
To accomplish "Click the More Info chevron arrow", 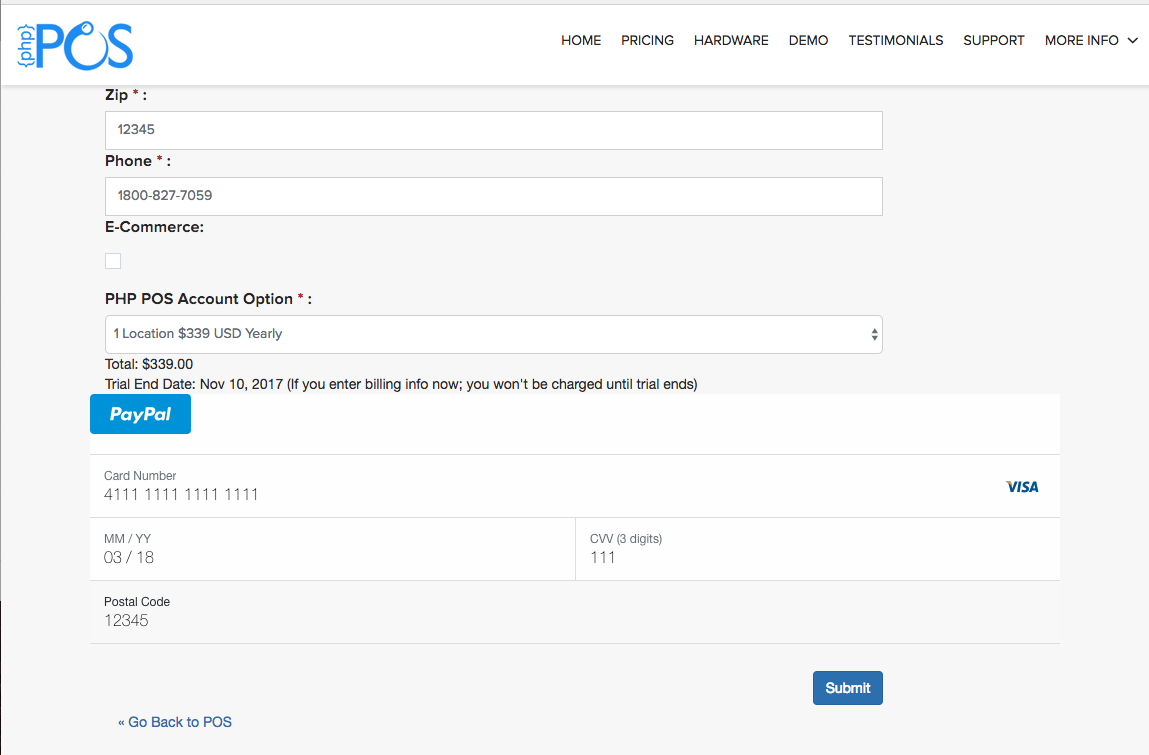I will [1133, 41].
